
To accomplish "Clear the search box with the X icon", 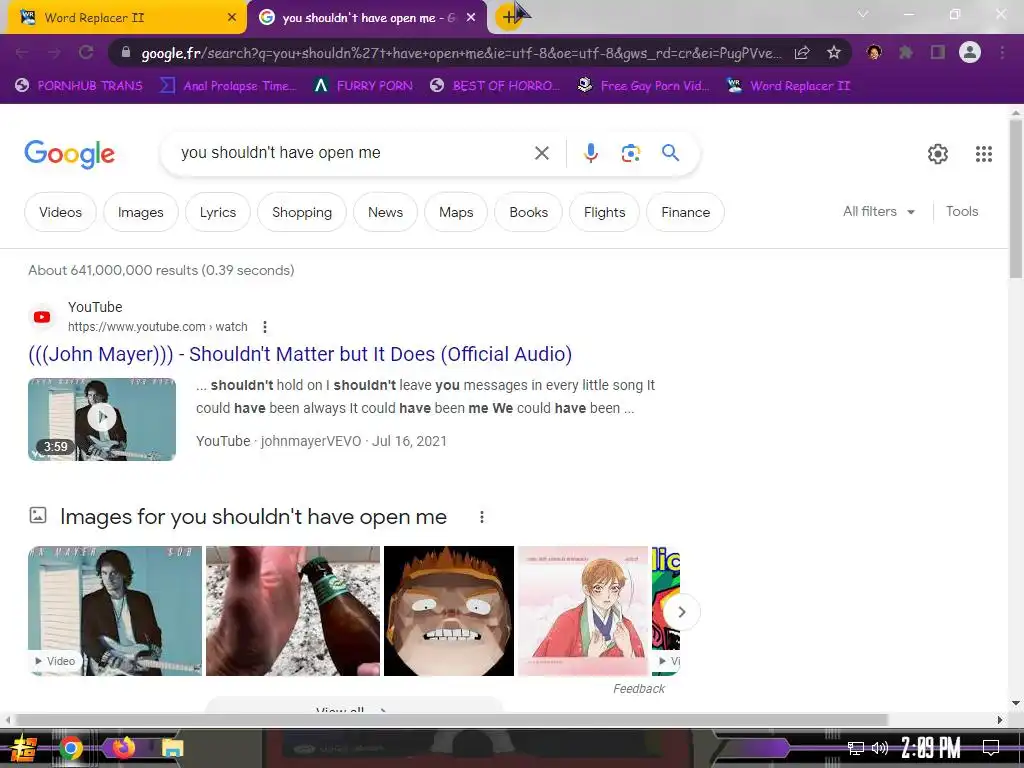I will [541, 153].
